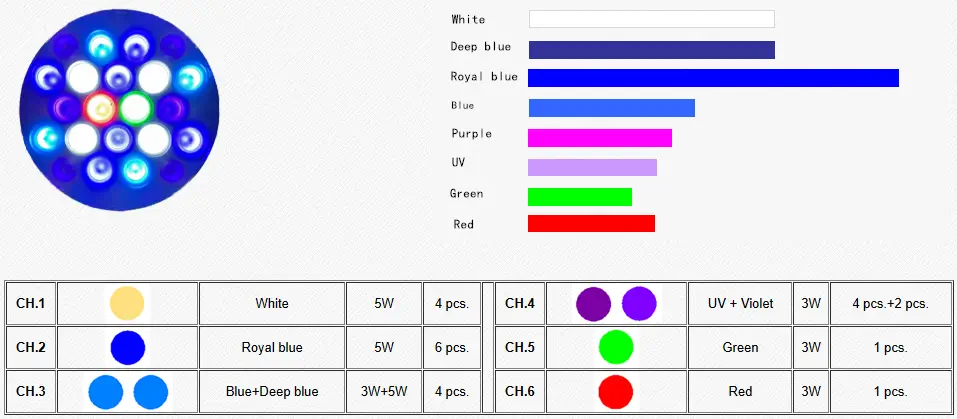Click the Red chart bar
957x419 pixels.
point(591,224)
